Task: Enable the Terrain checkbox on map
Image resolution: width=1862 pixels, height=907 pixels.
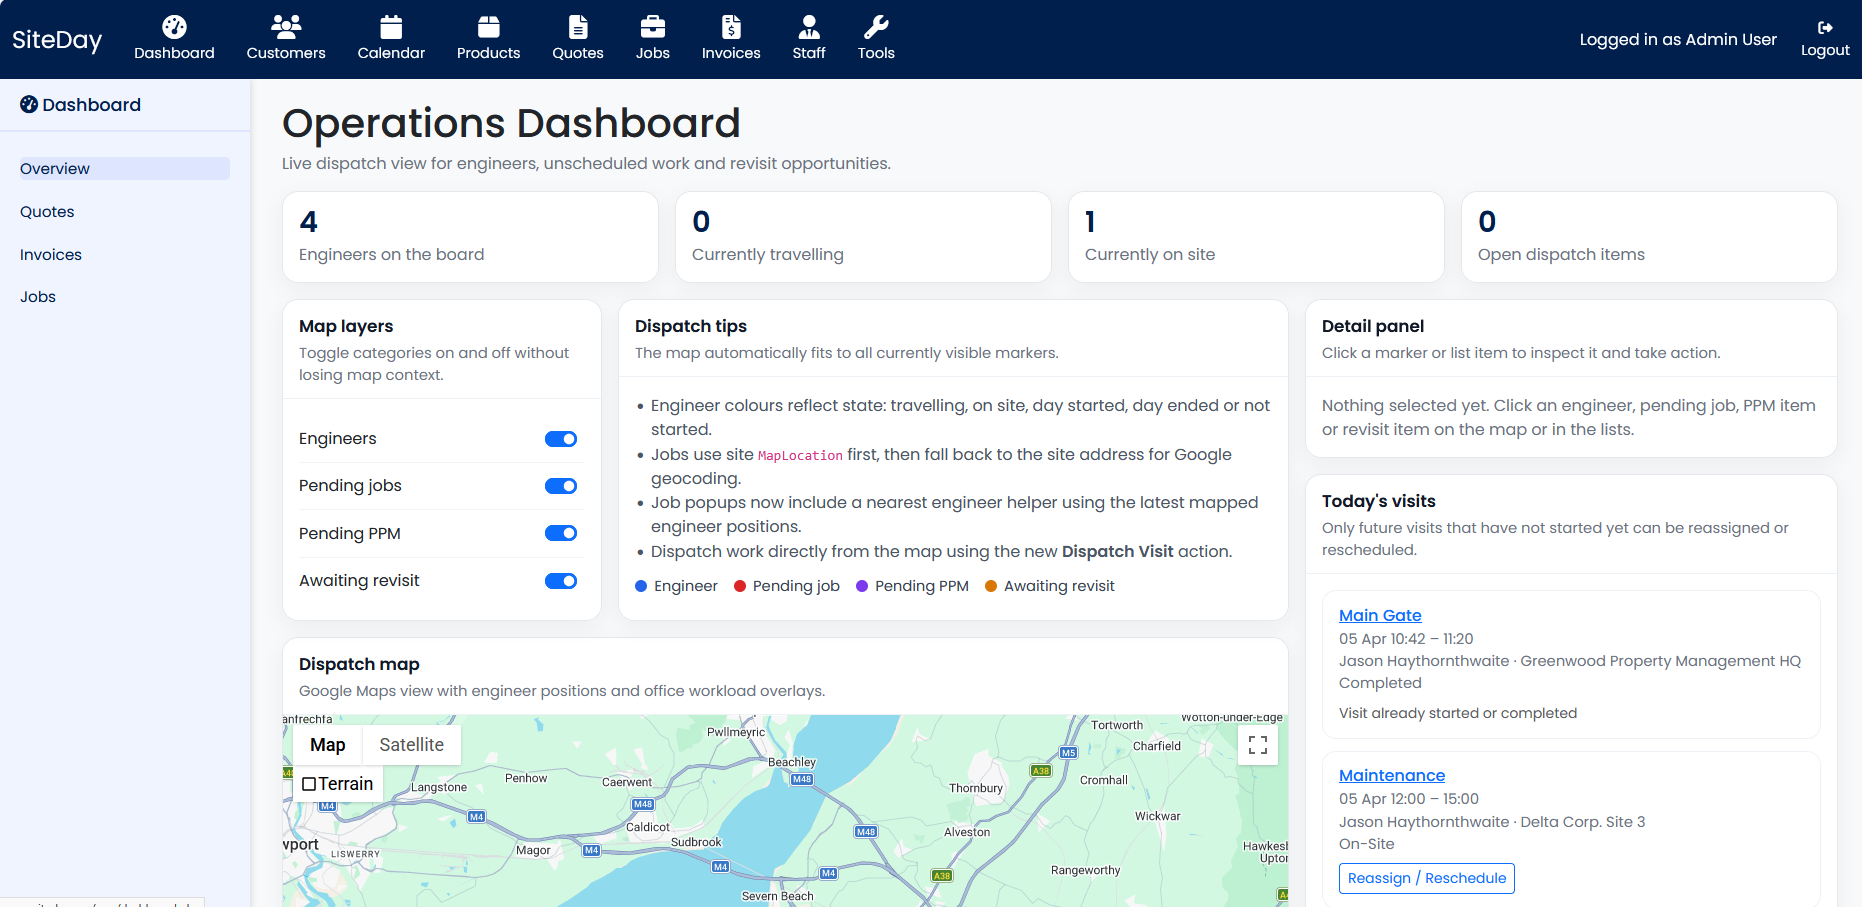Action: [309, 784]
